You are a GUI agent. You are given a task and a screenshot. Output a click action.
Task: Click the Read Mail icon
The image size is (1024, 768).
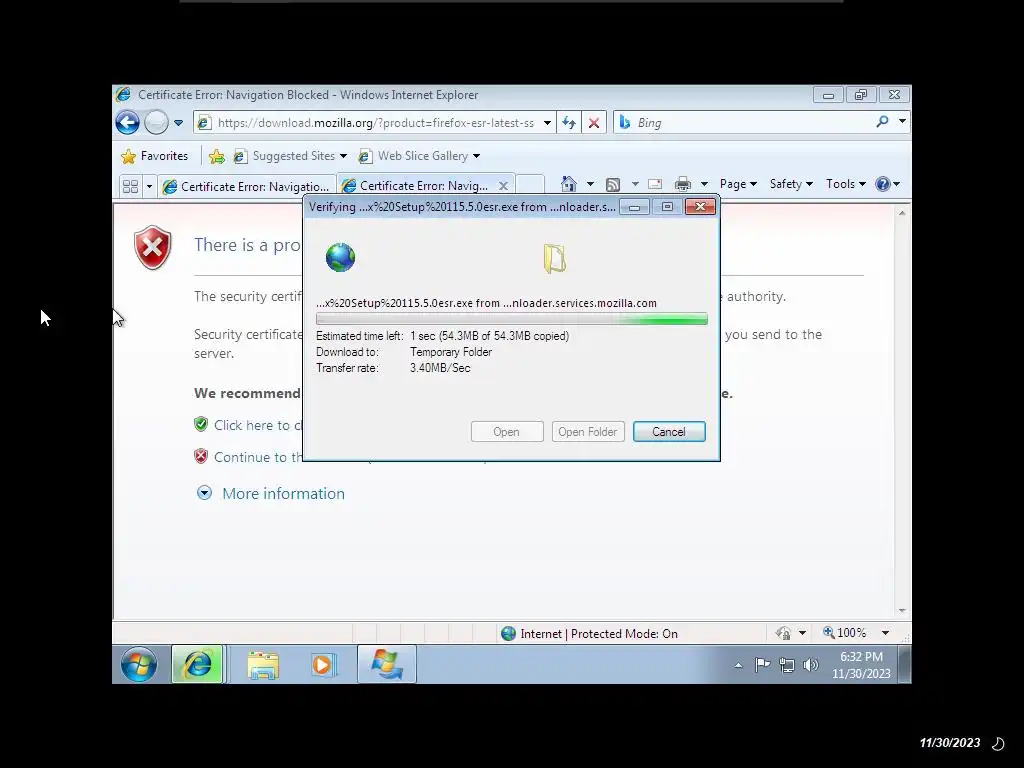655,184
